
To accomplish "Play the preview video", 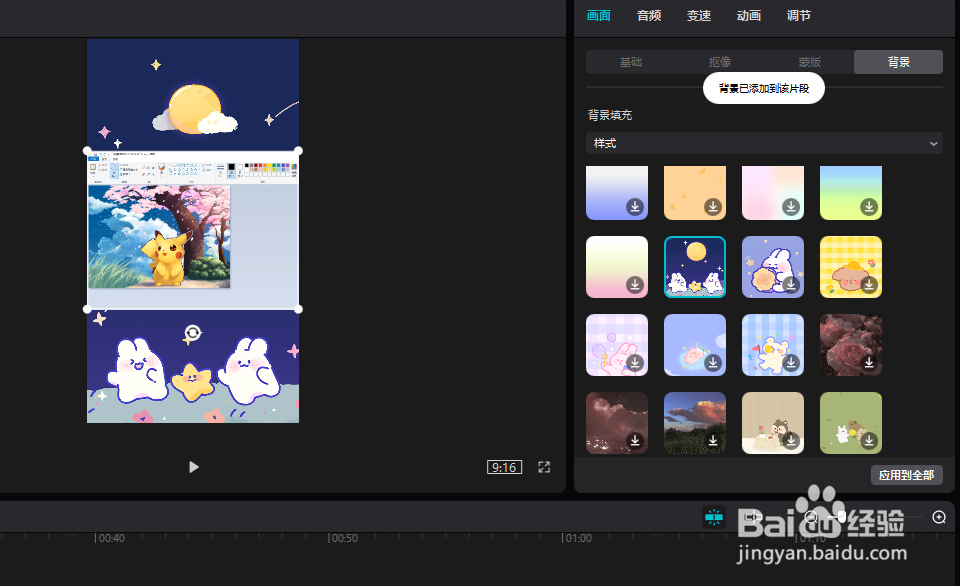I will click(193, 467).
